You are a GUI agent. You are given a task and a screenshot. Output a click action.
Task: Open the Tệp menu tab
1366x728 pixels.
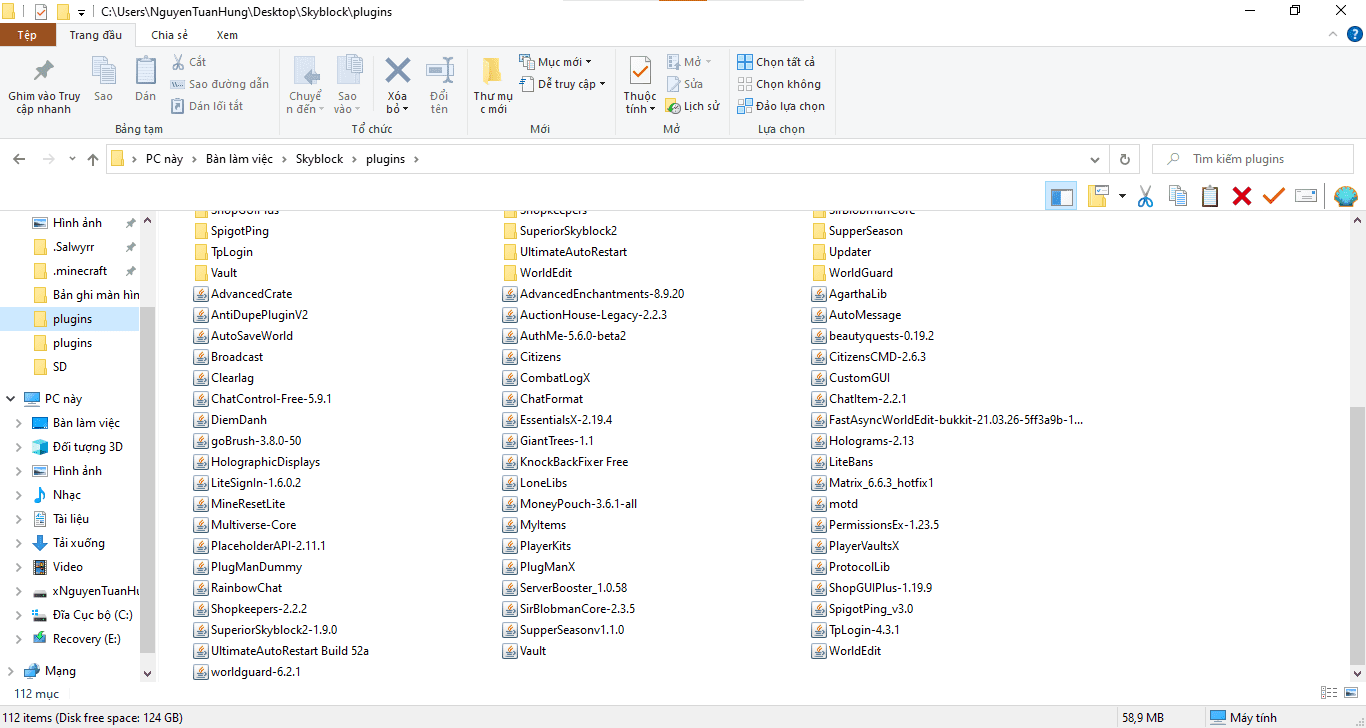point(27,35)
